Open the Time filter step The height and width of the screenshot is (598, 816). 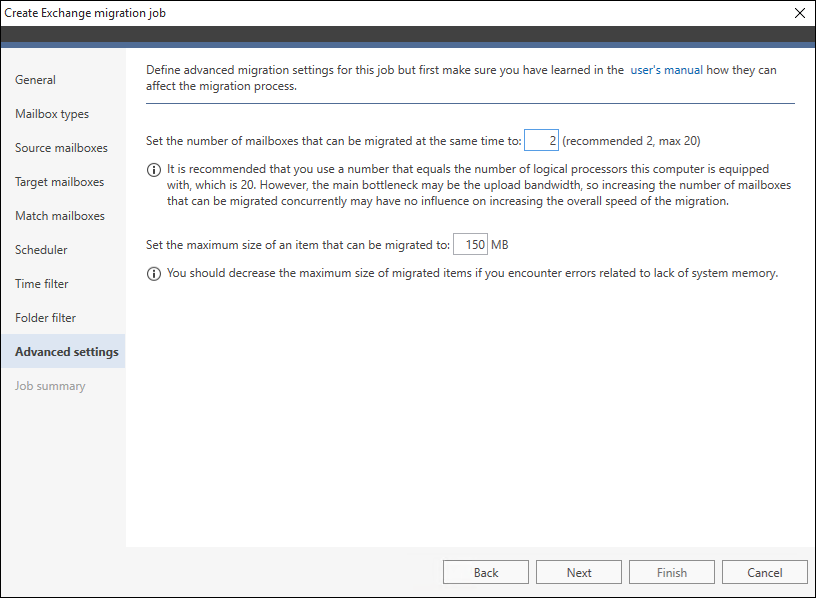coord(41,284)
